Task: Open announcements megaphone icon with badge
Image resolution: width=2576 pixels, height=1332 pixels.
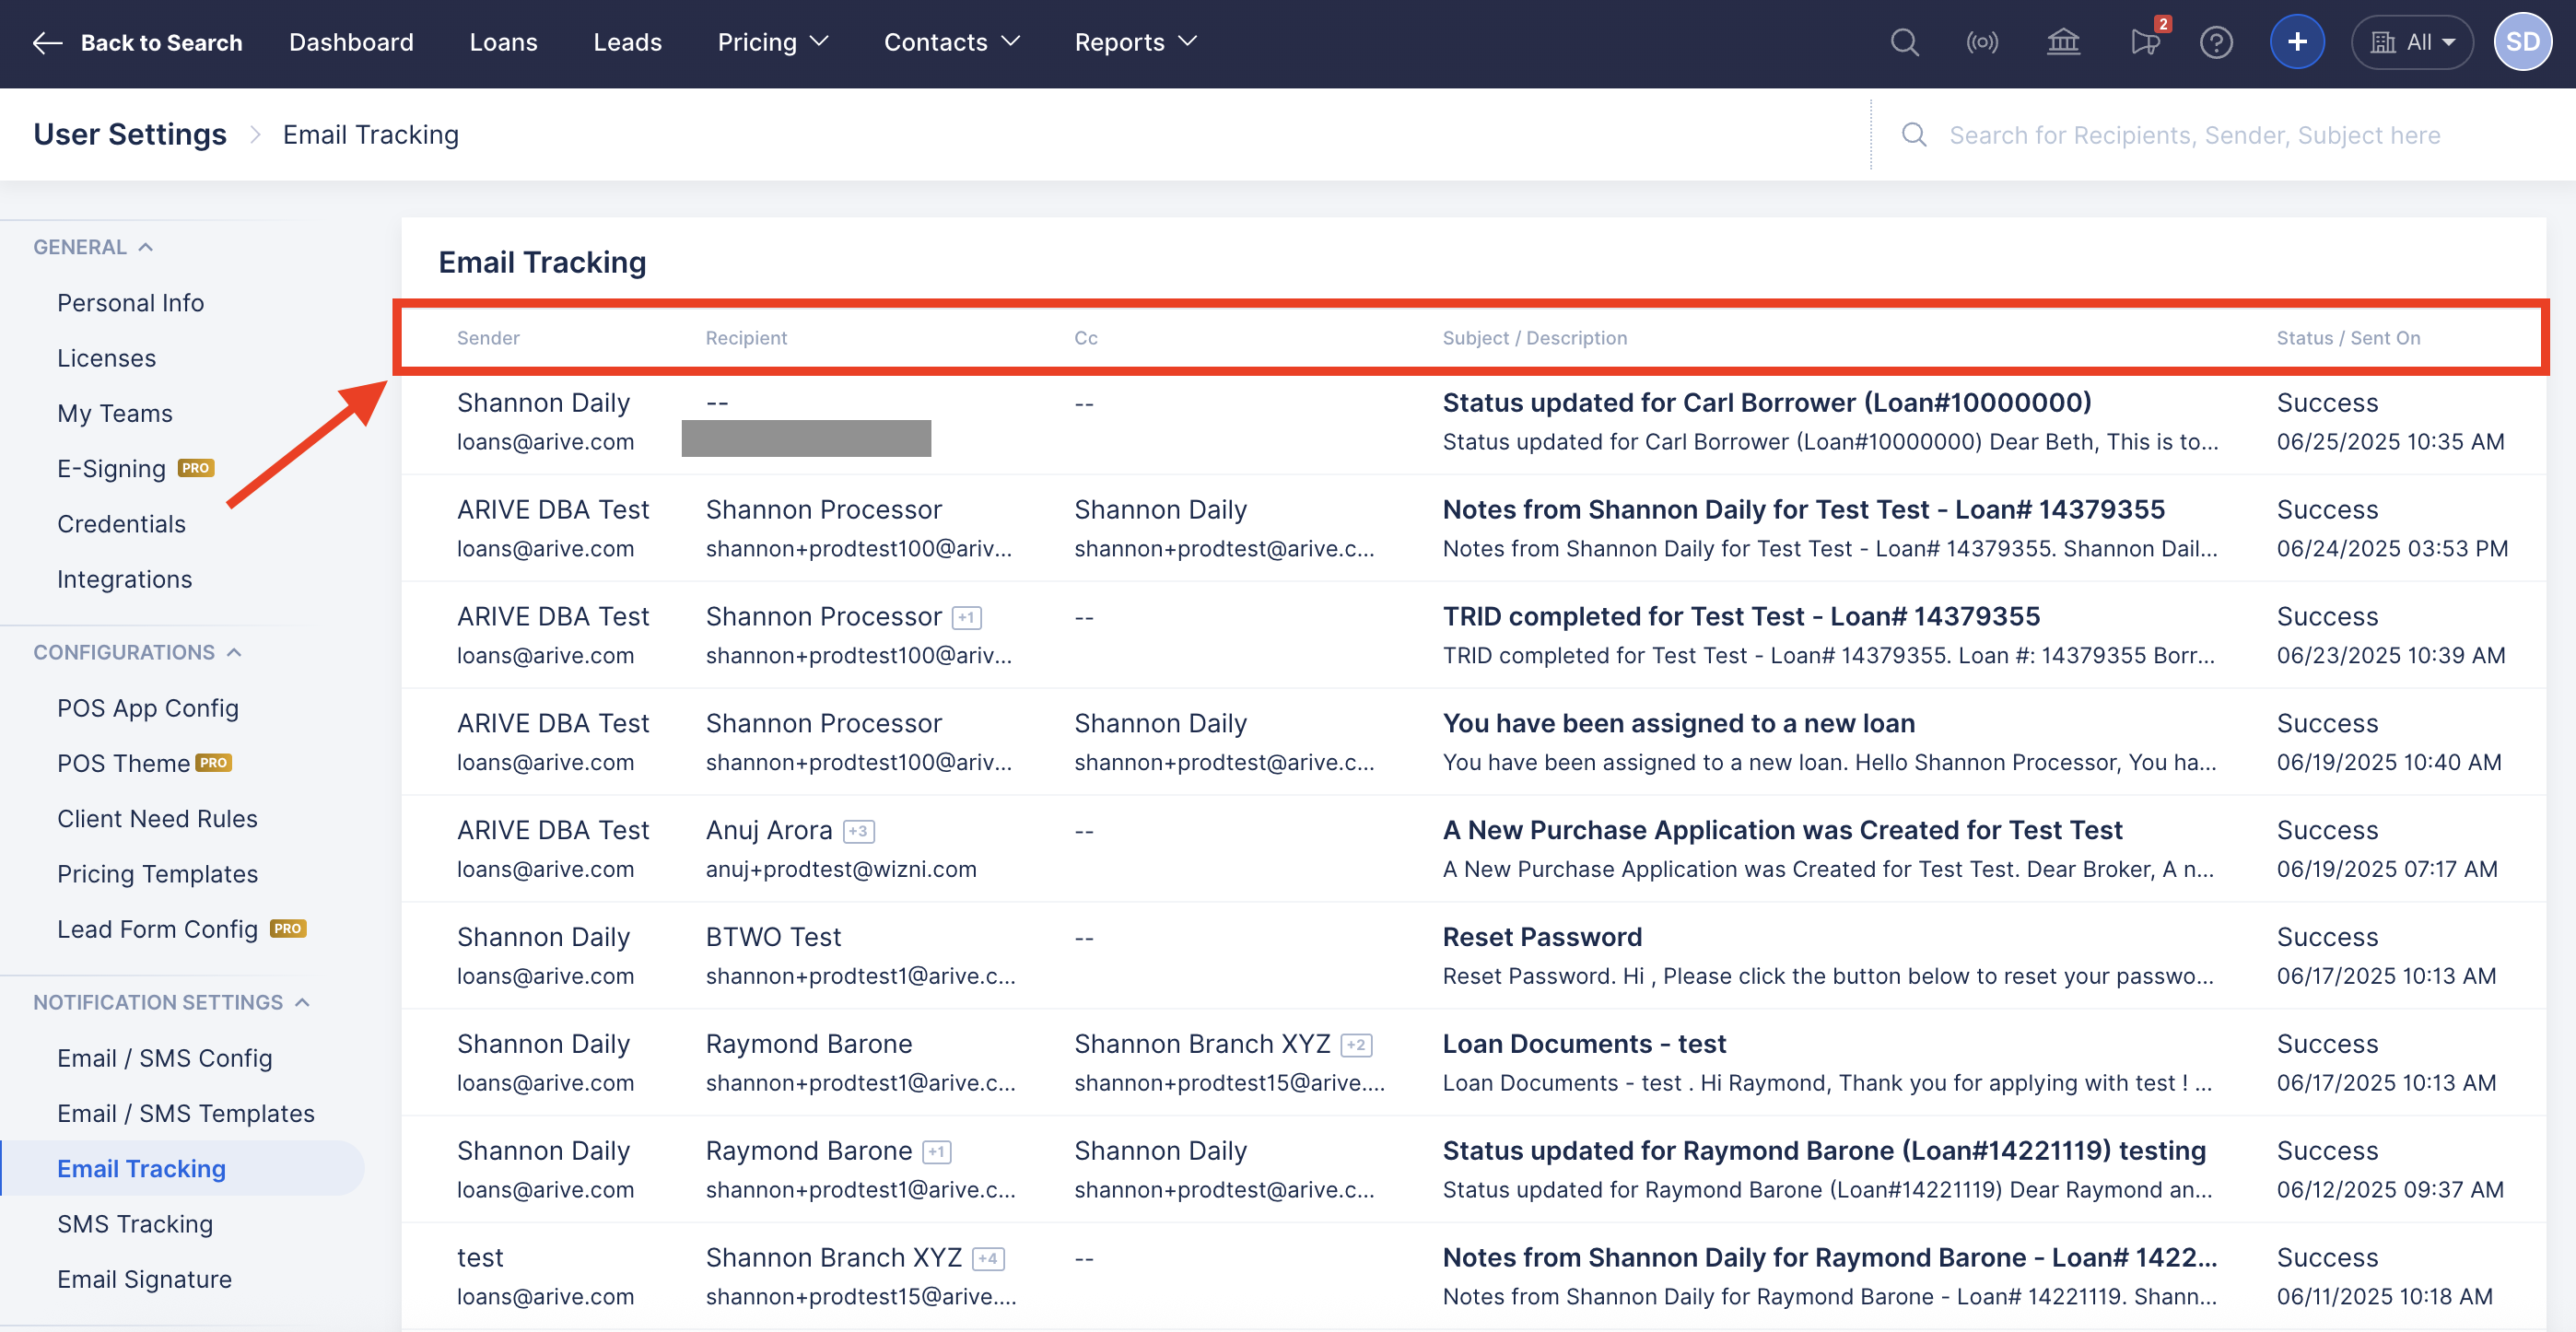Action: point(2144,42)
